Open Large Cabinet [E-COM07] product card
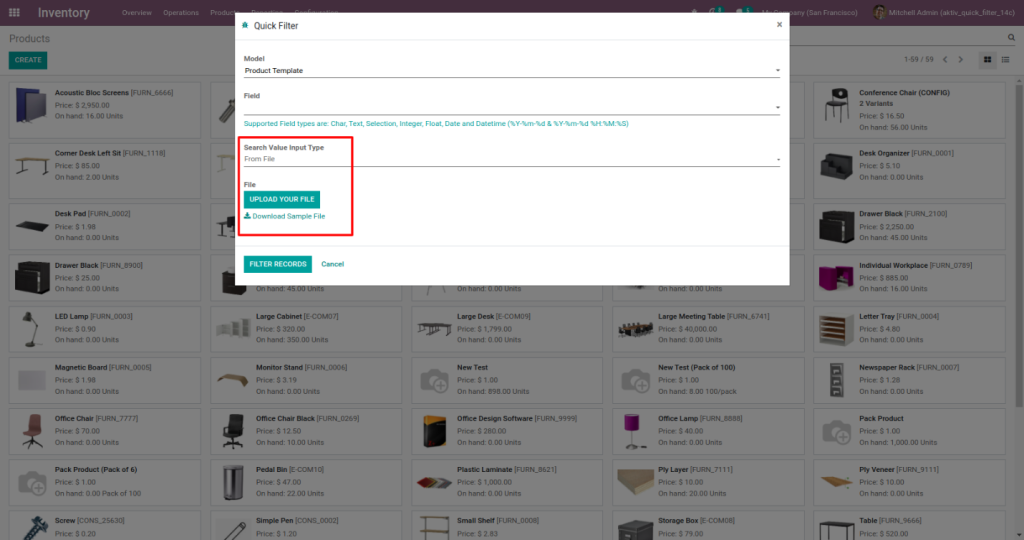Viewport: 1024px width, 540px height. pyautogui.click(x=306, y=328)
